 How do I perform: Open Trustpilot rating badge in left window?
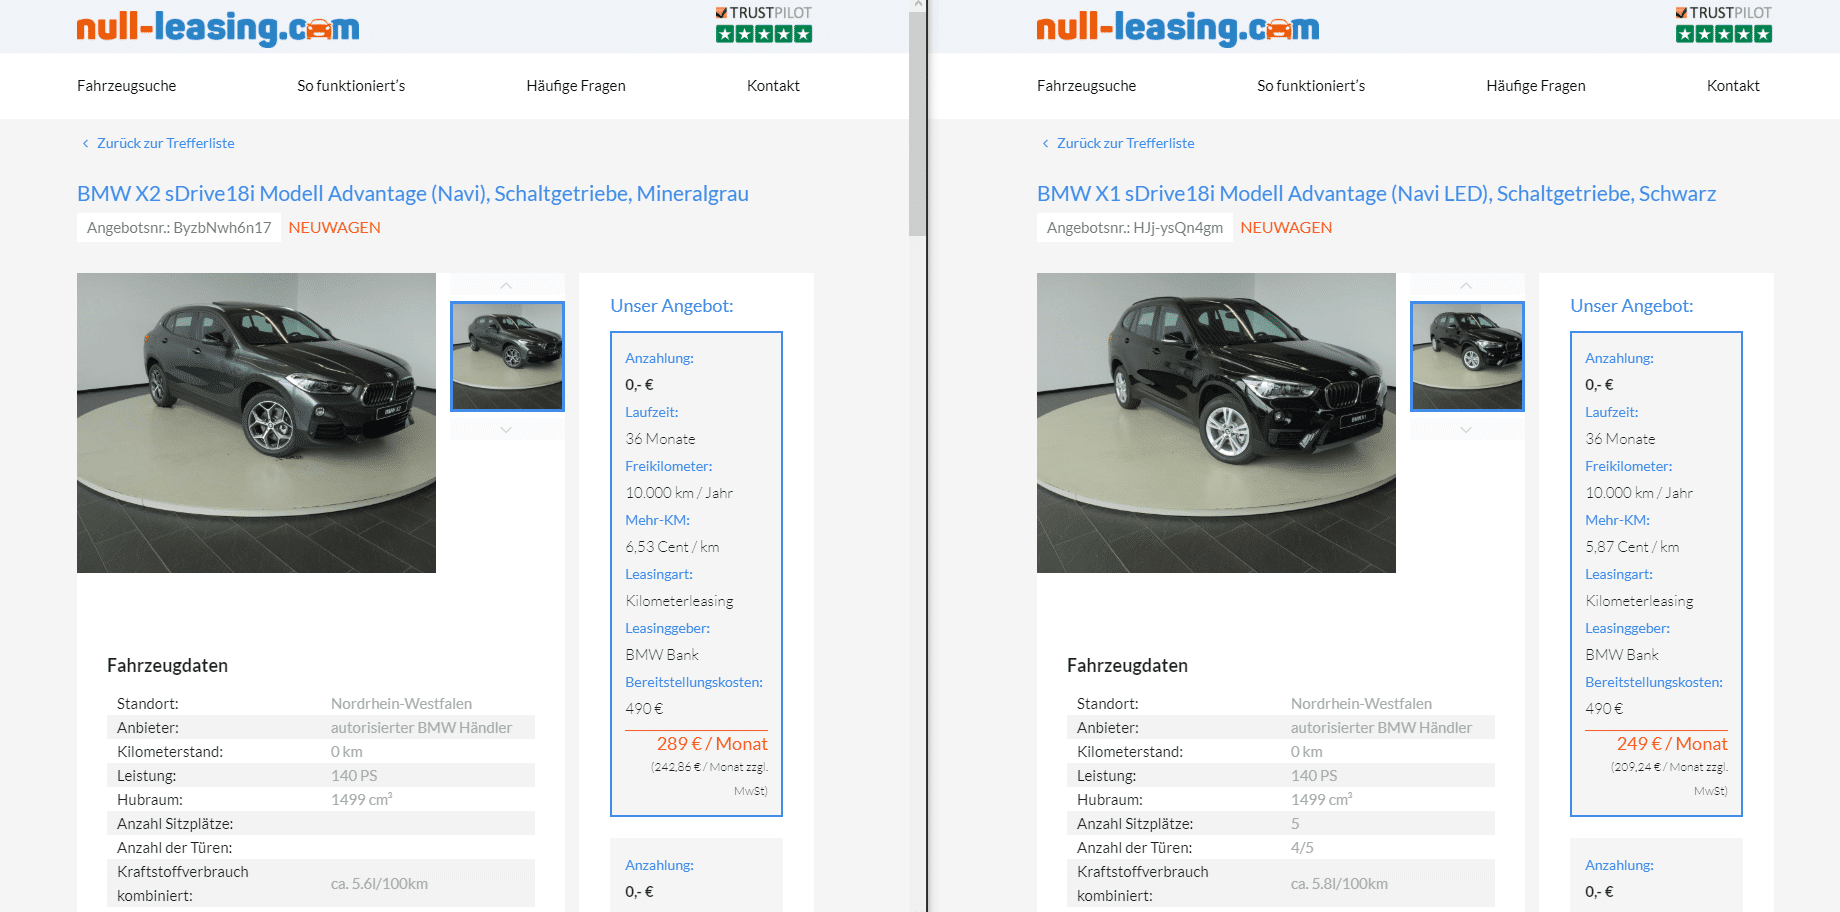coord(764,24)
